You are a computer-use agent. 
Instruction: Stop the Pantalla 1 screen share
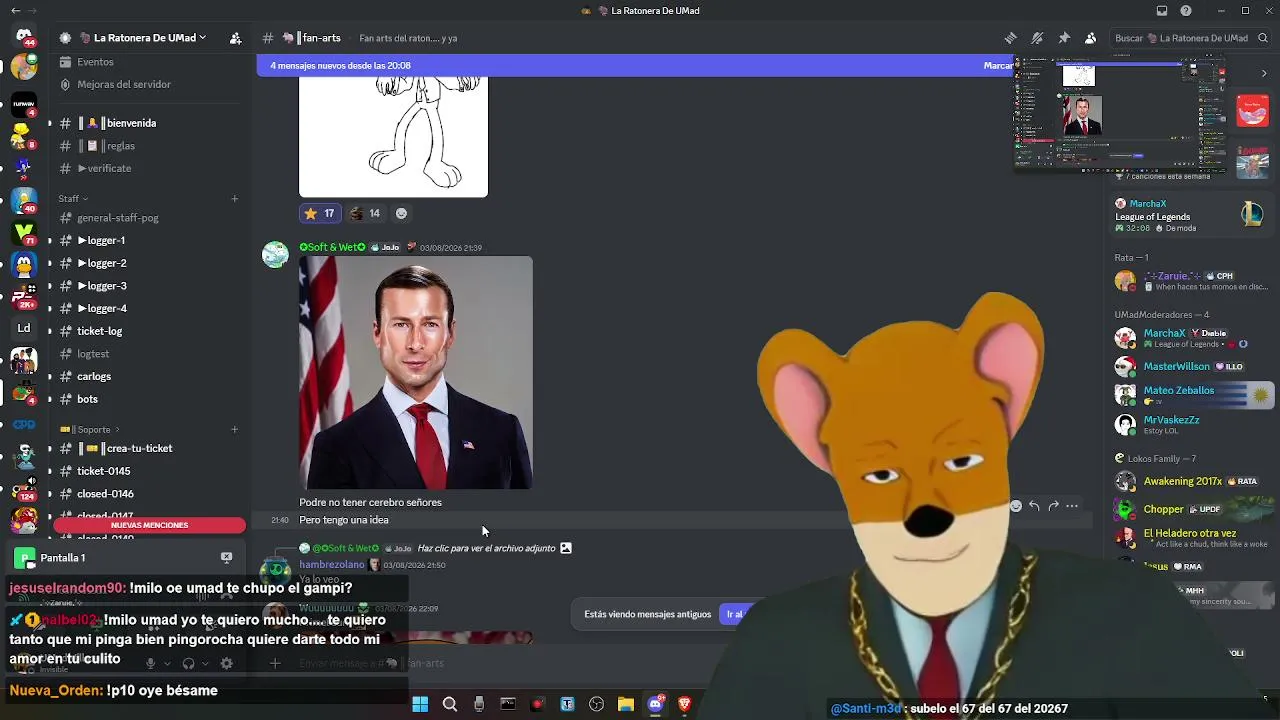point(226,557)
